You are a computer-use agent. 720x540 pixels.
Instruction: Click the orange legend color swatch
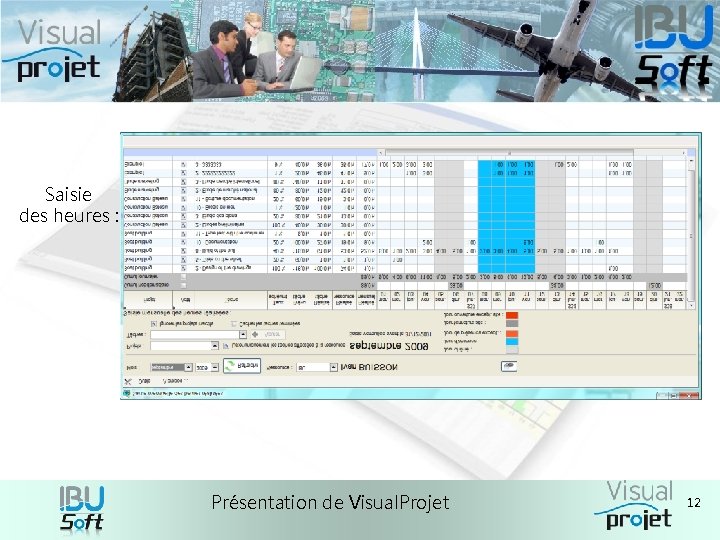click(512, 333)
